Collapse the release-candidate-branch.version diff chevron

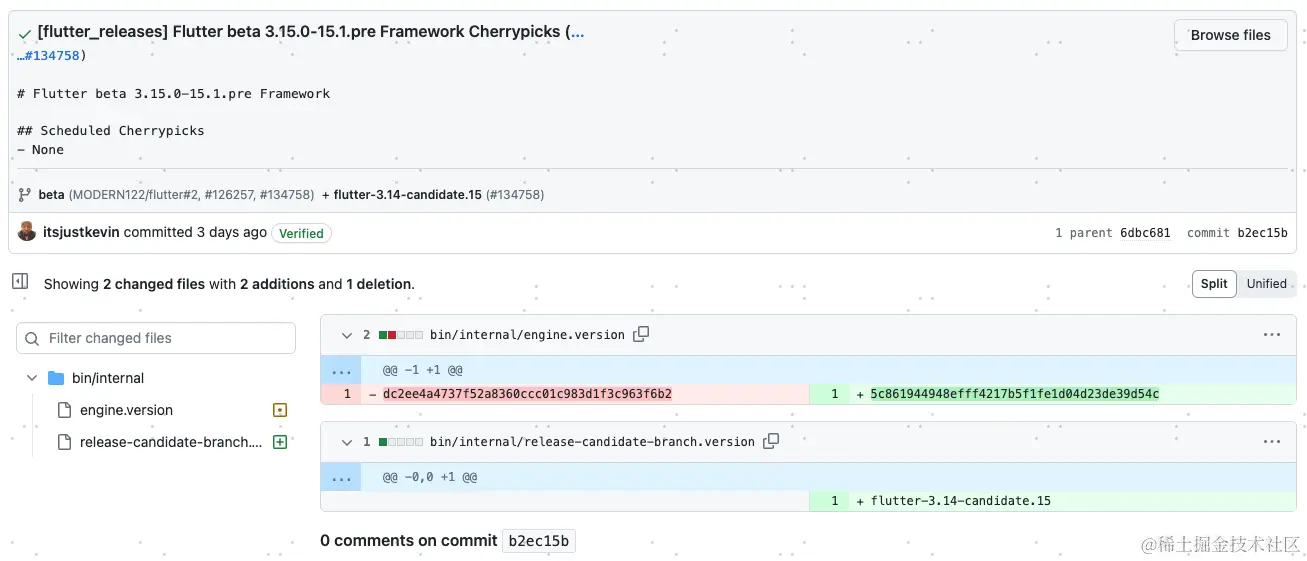point(346,442)
